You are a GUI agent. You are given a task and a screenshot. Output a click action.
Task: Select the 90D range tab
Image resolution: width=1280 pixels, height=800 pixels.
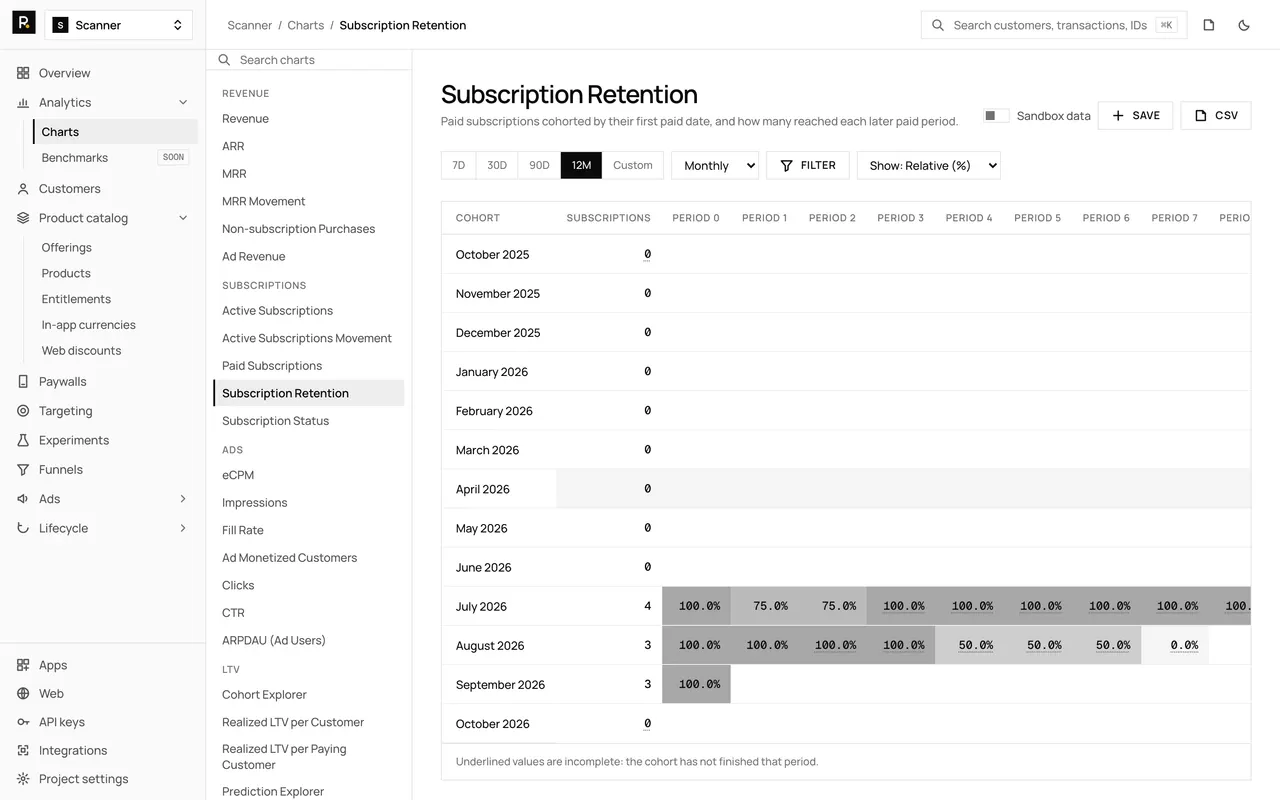point(539,165)
